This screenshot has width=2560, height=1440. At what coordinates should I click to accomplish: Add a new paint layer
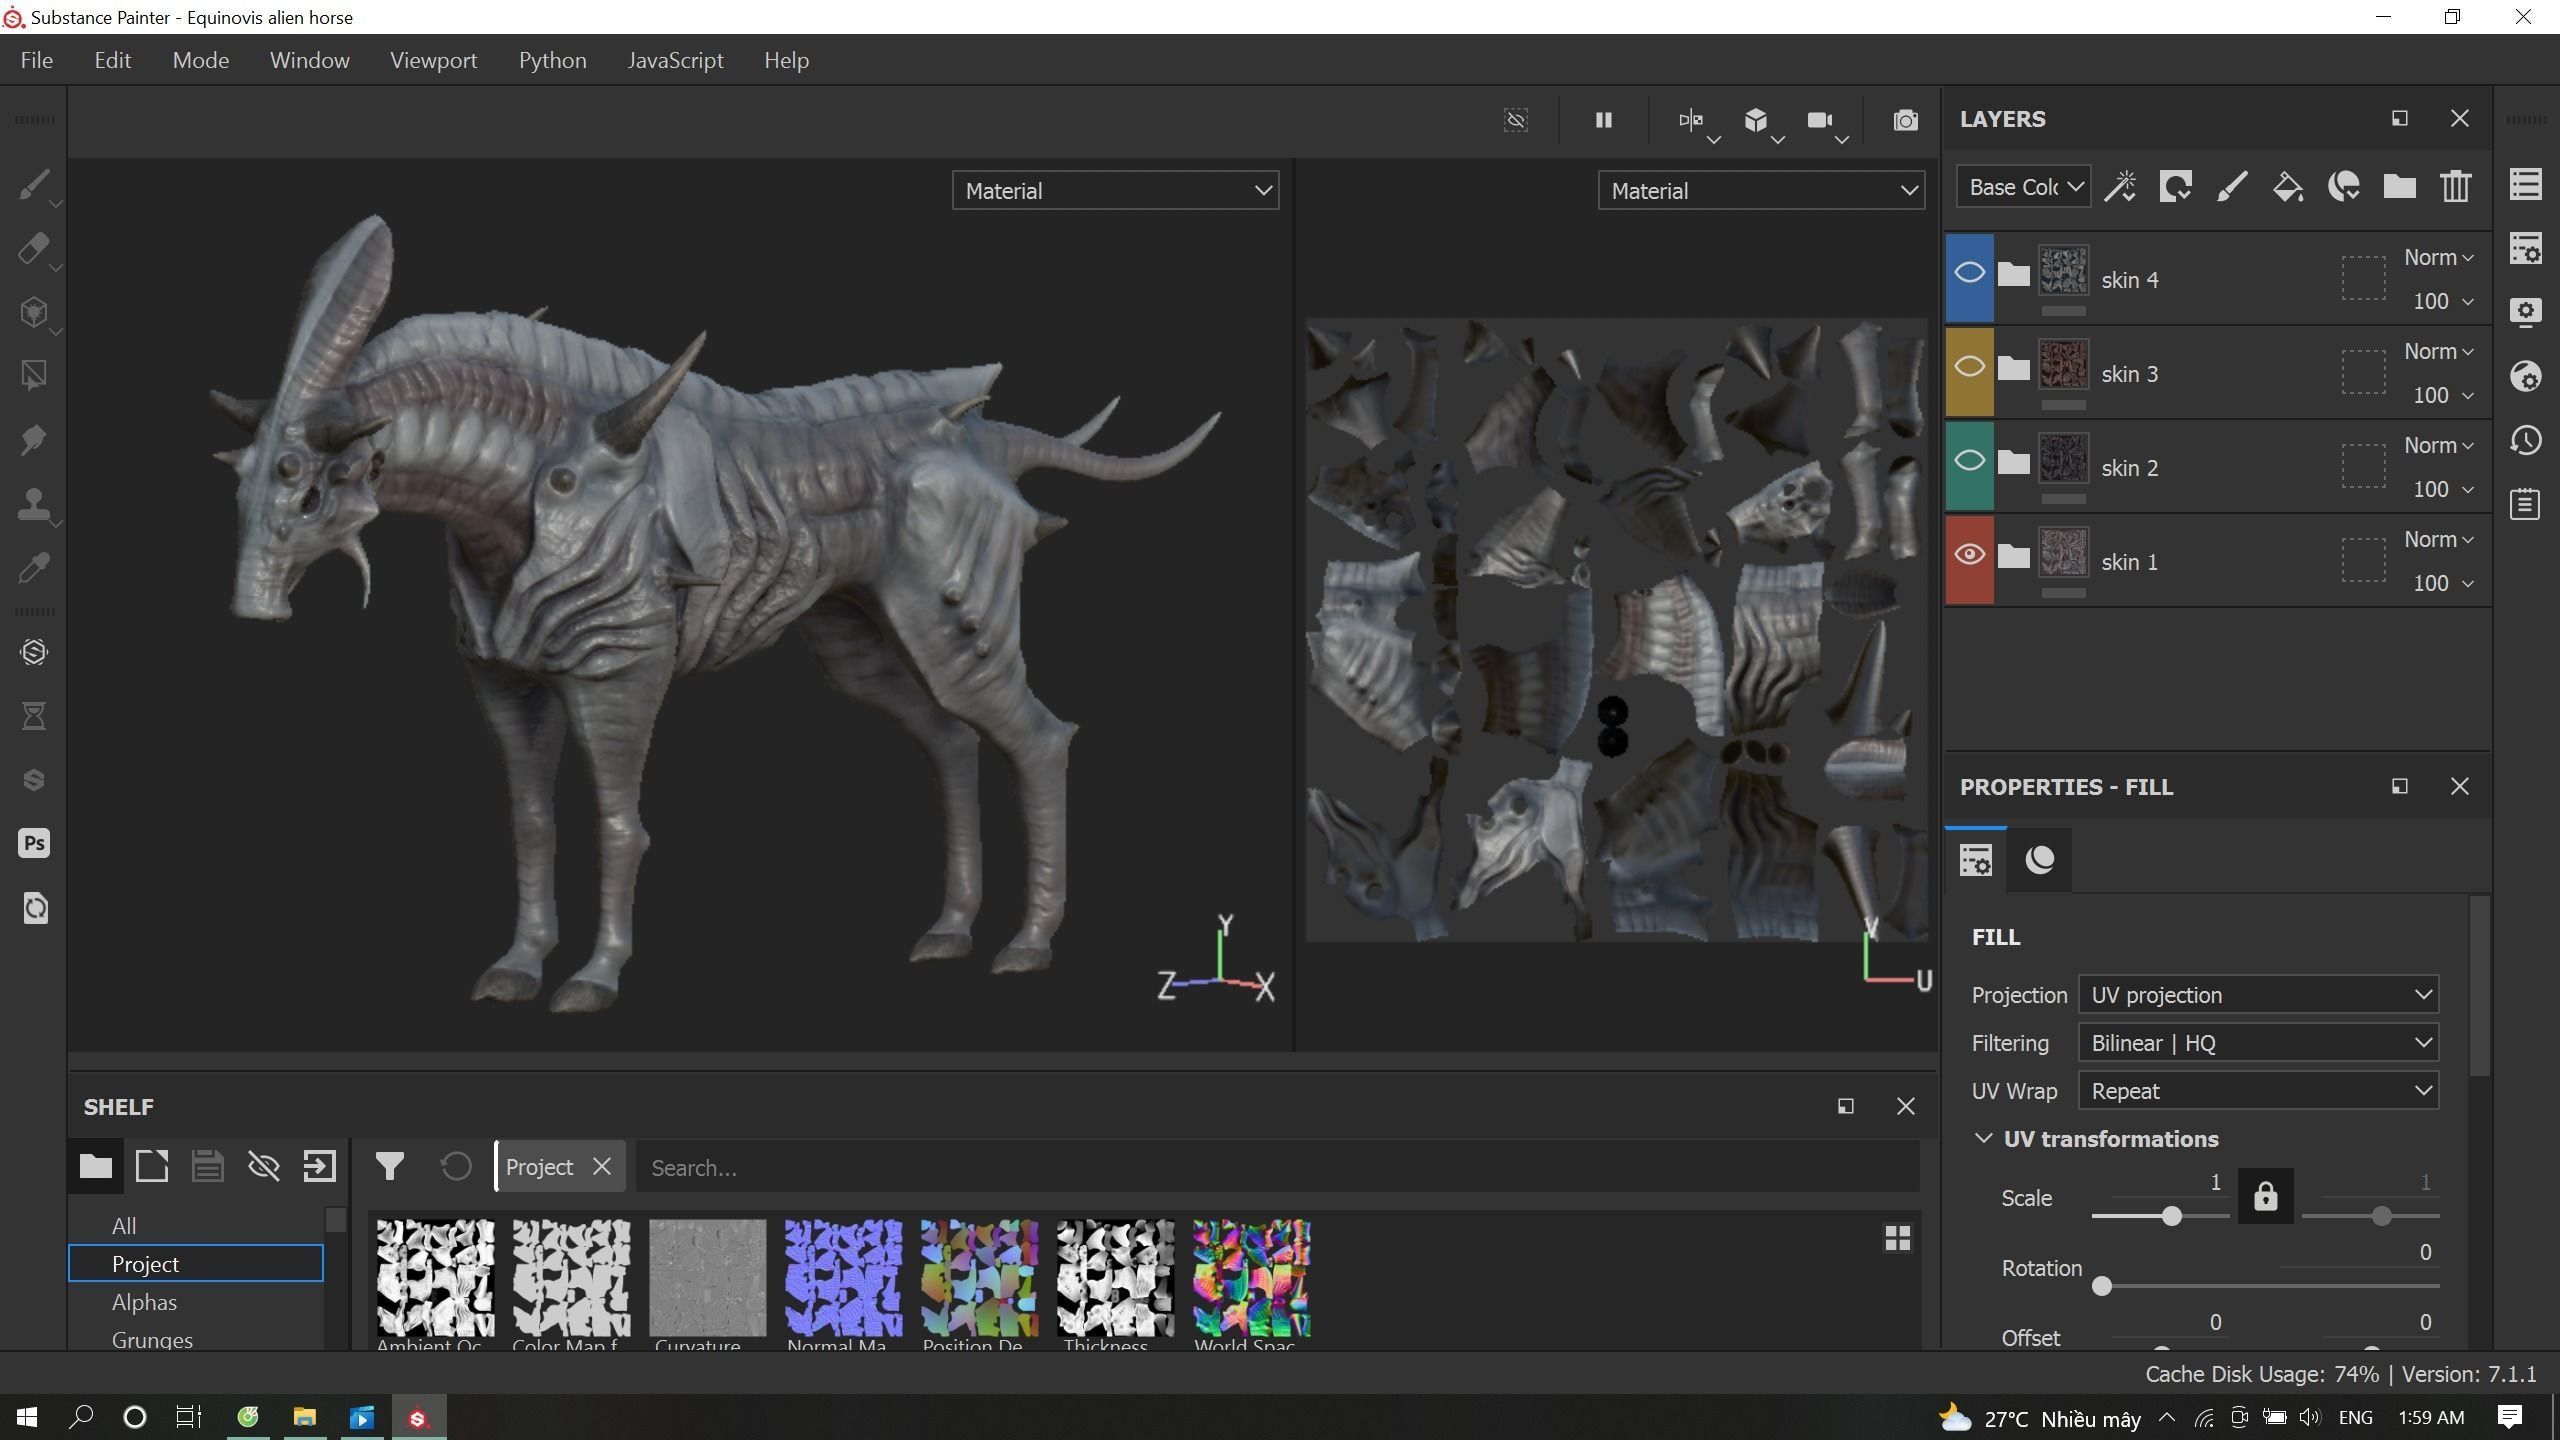click(x=2232, y=187)
